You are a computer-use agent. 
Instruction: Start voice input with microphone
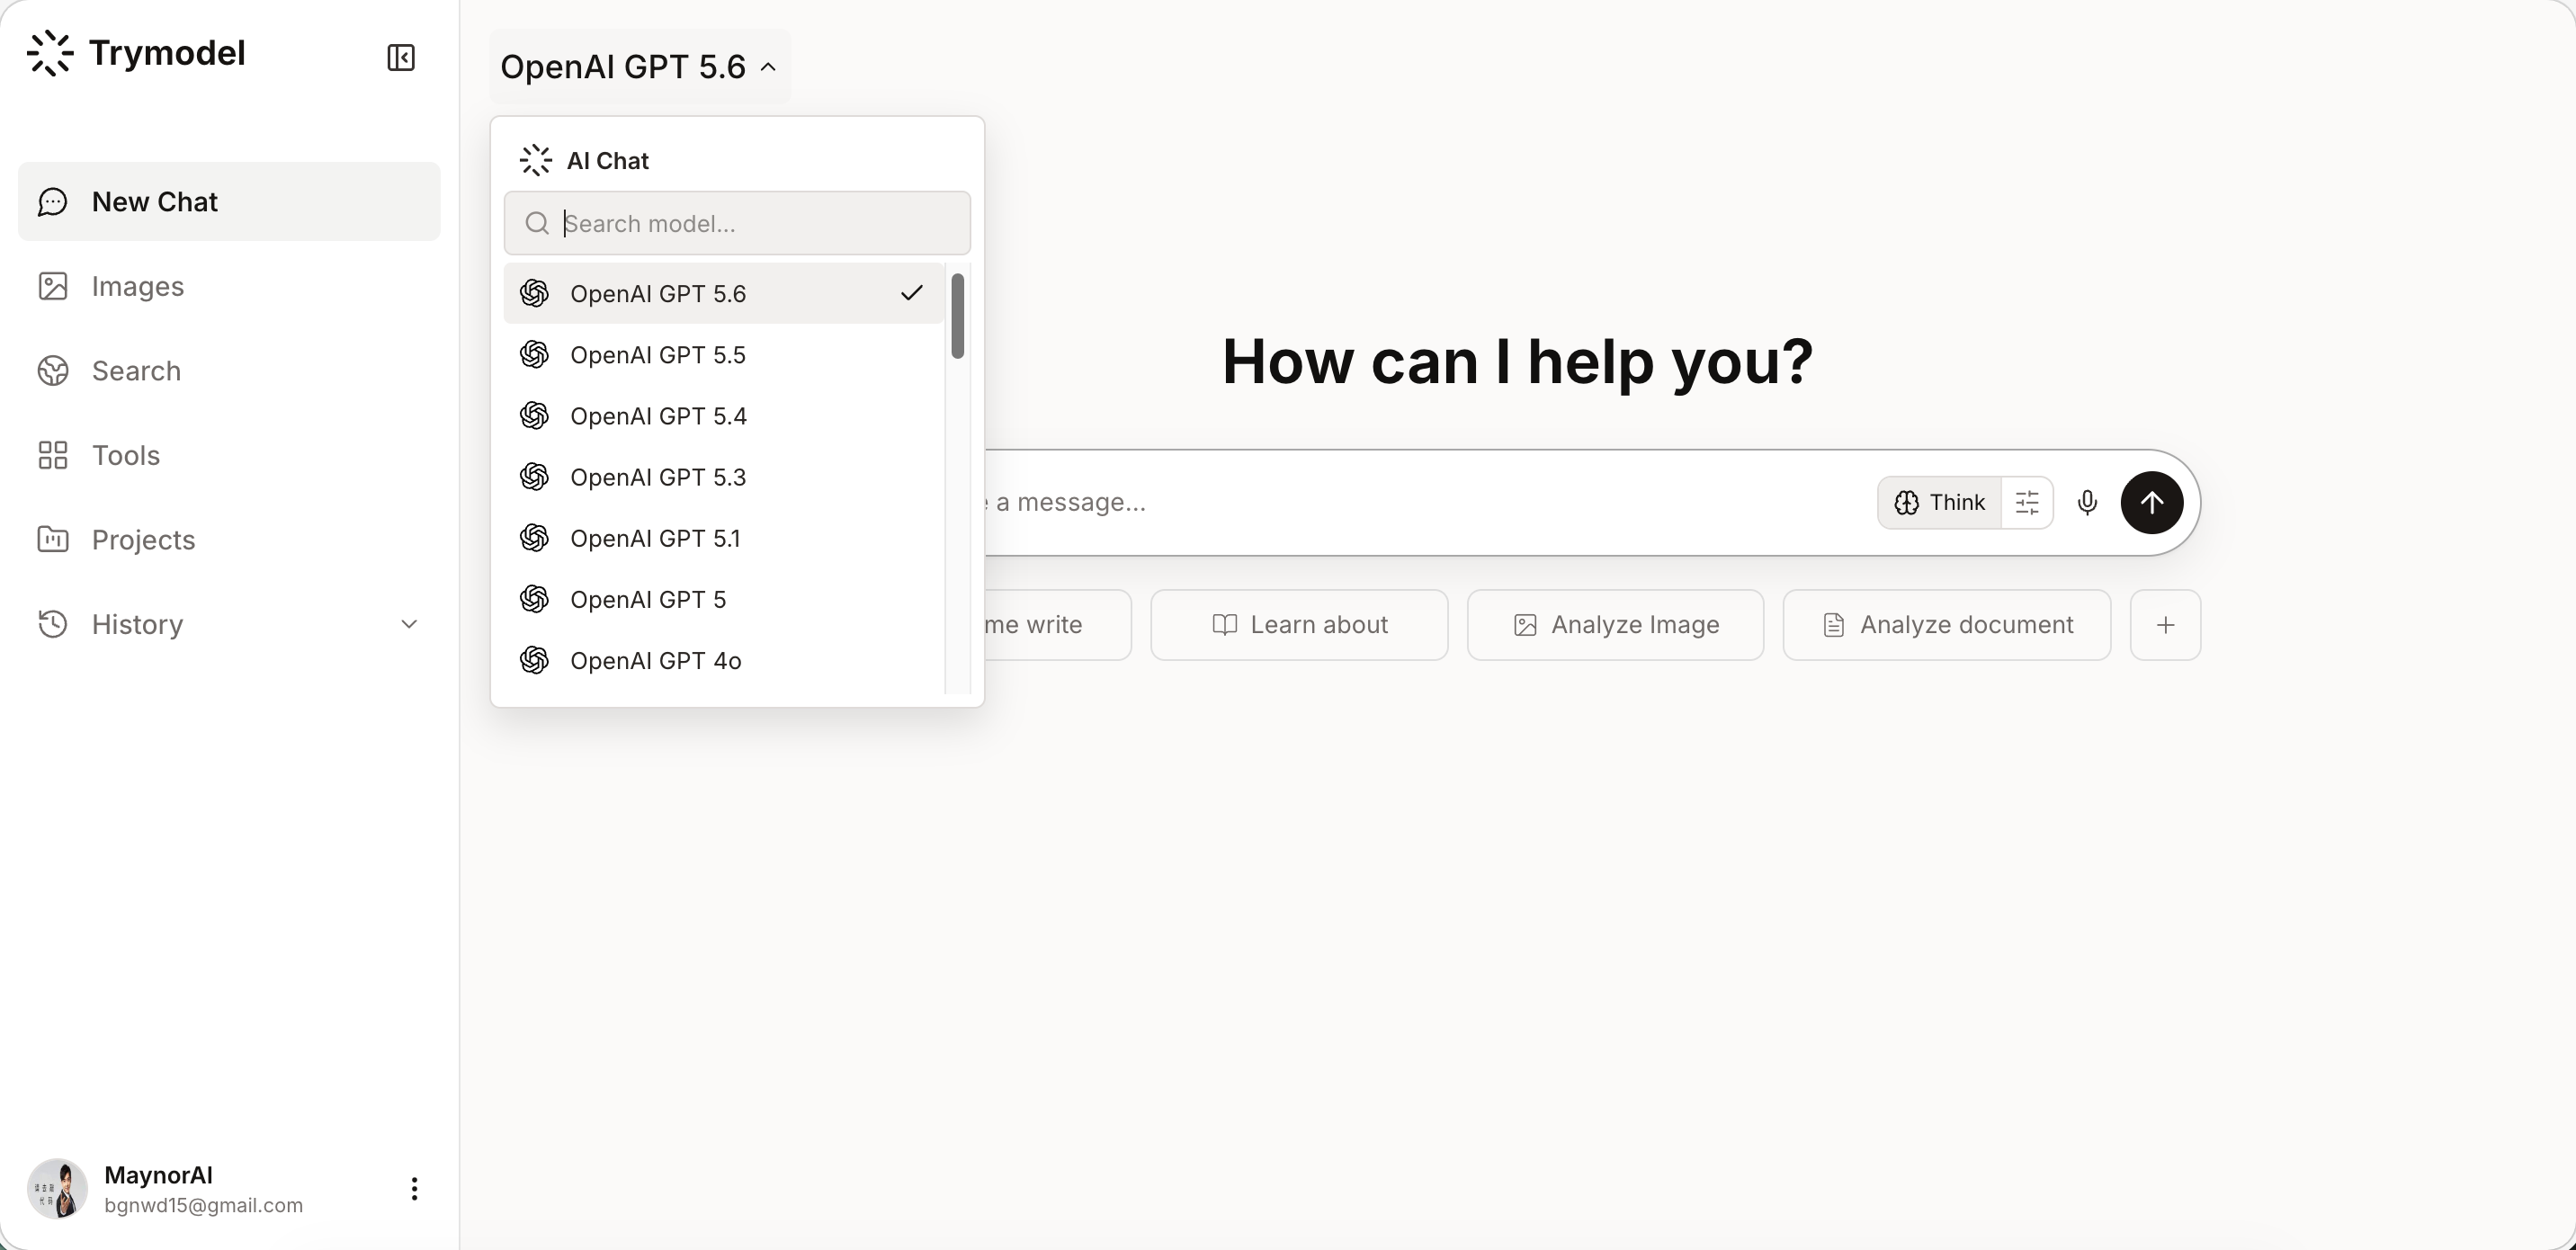(2087, 502)
